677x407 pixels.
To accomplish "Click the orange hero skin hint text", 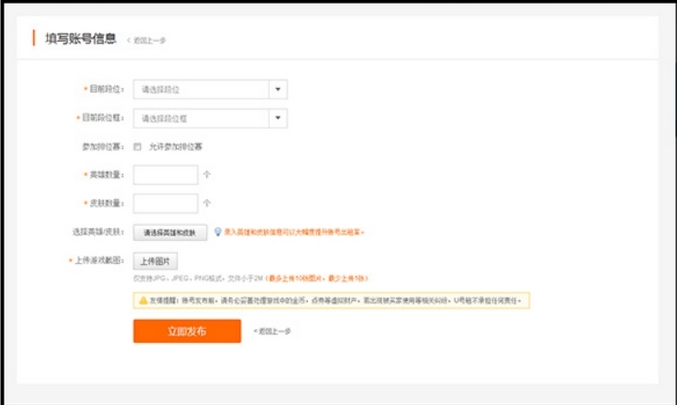I will tap(294, 232).
